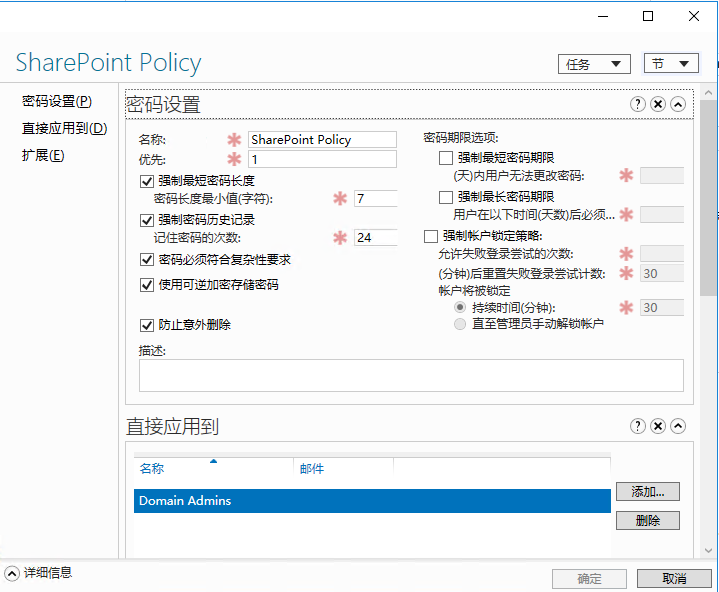Sort by 名称 column header
This screenshot has width=719, height=592.
click(x=213, y=469)
